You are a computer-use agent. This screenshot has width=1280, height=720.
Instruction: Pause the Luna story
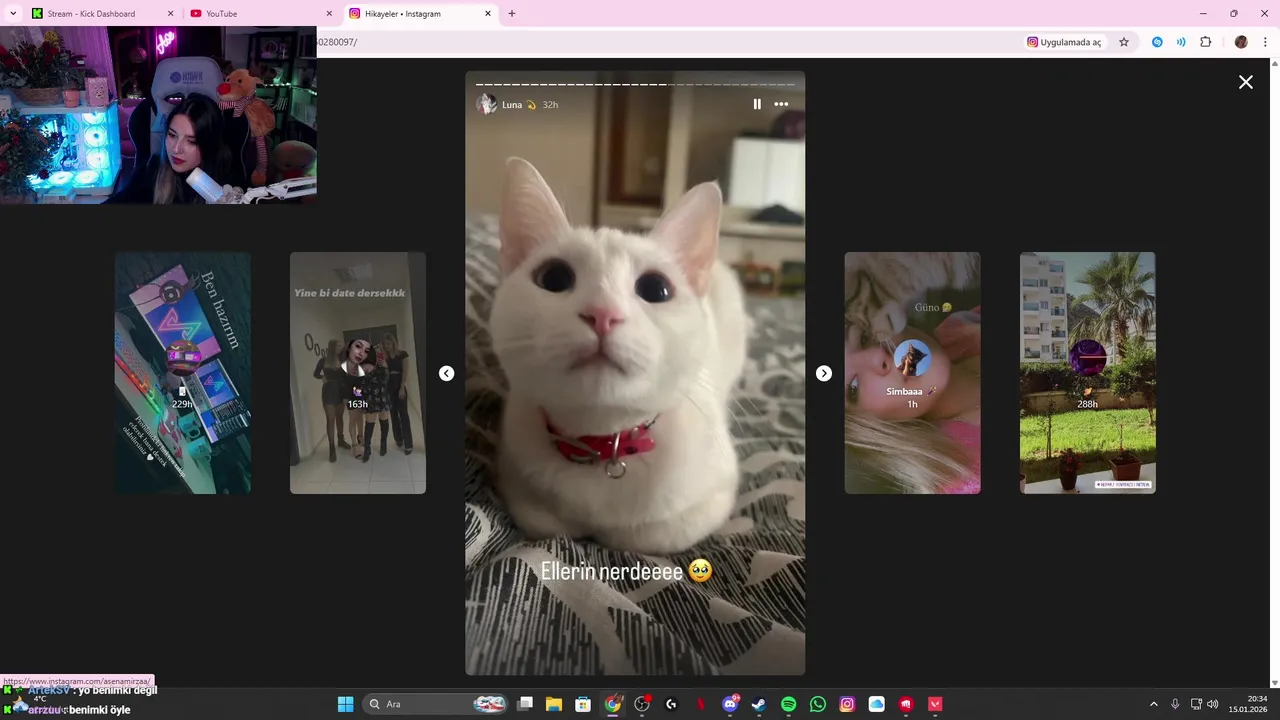point(757,104)
